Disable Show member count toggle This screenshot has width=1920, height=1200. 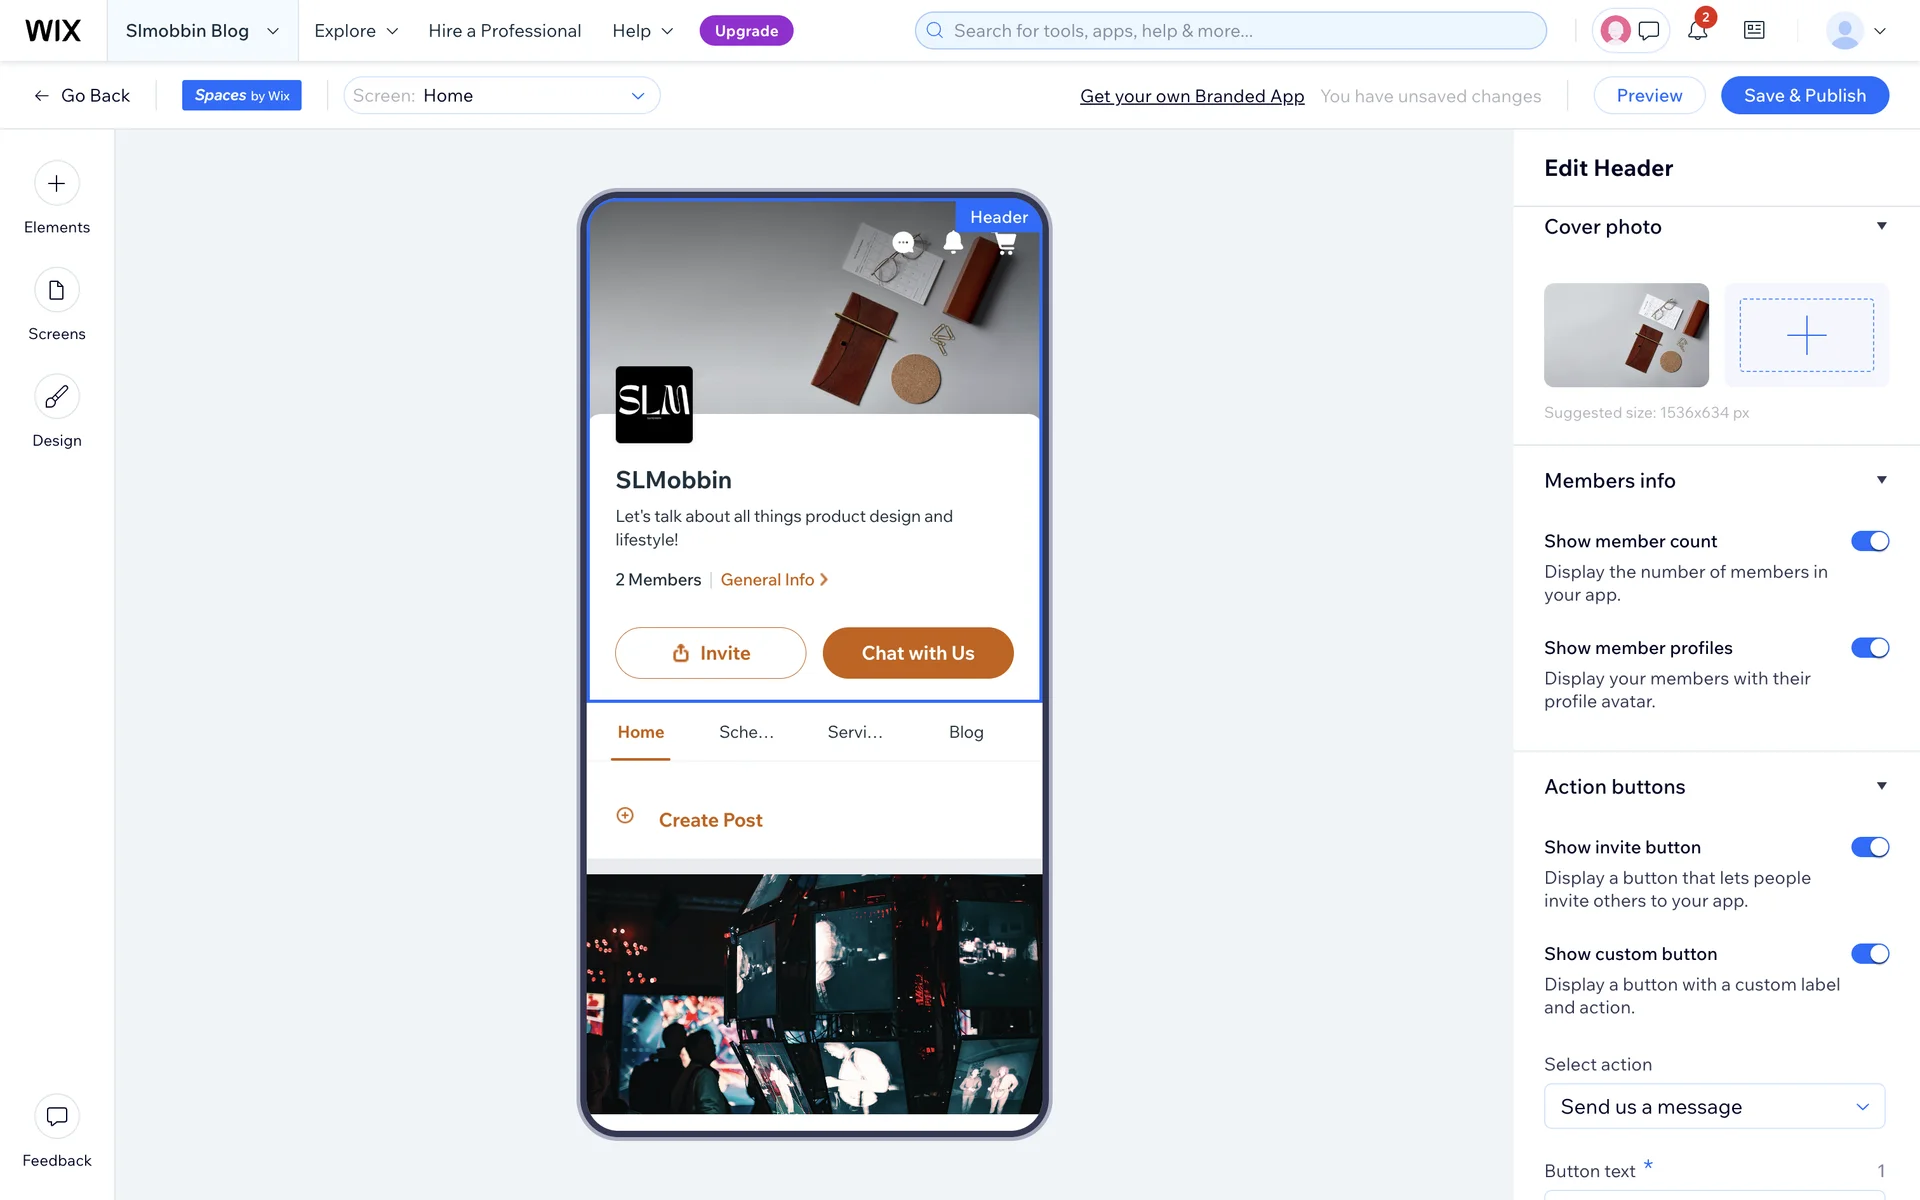(1869, 541)
